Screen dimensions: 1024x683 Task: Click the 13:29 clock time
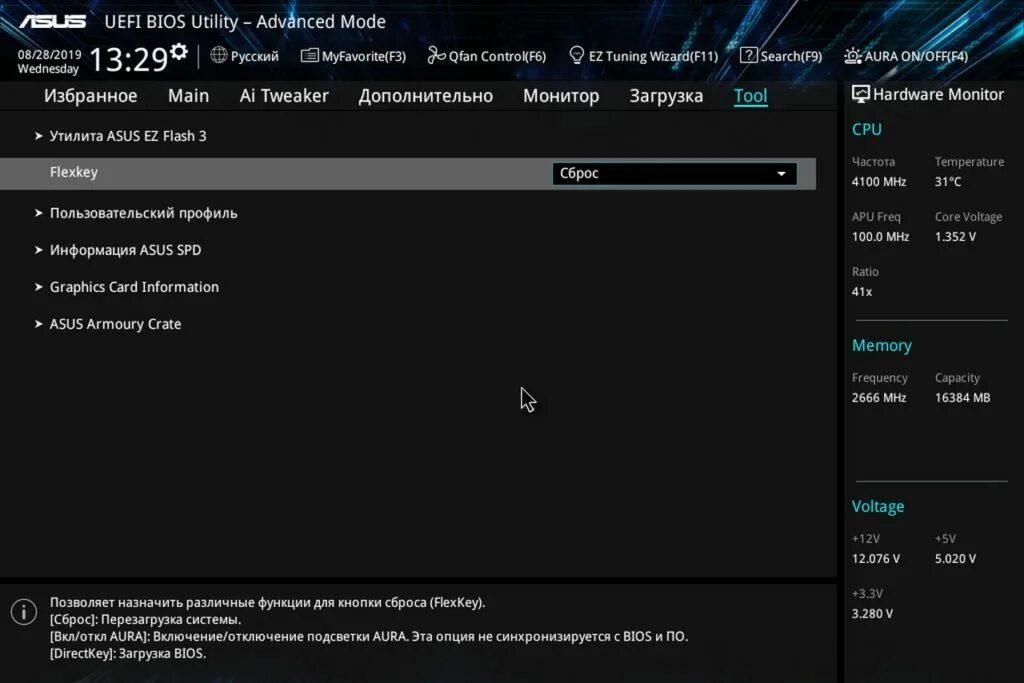pos(129,60)
